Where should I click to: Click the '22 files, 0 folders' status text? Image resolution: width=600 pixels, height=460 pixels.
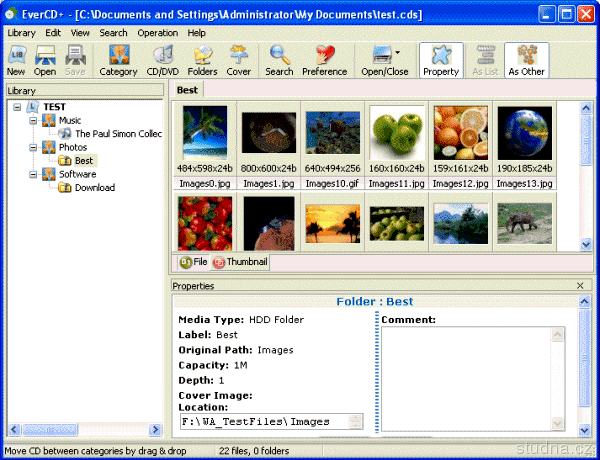coord(254,451)
